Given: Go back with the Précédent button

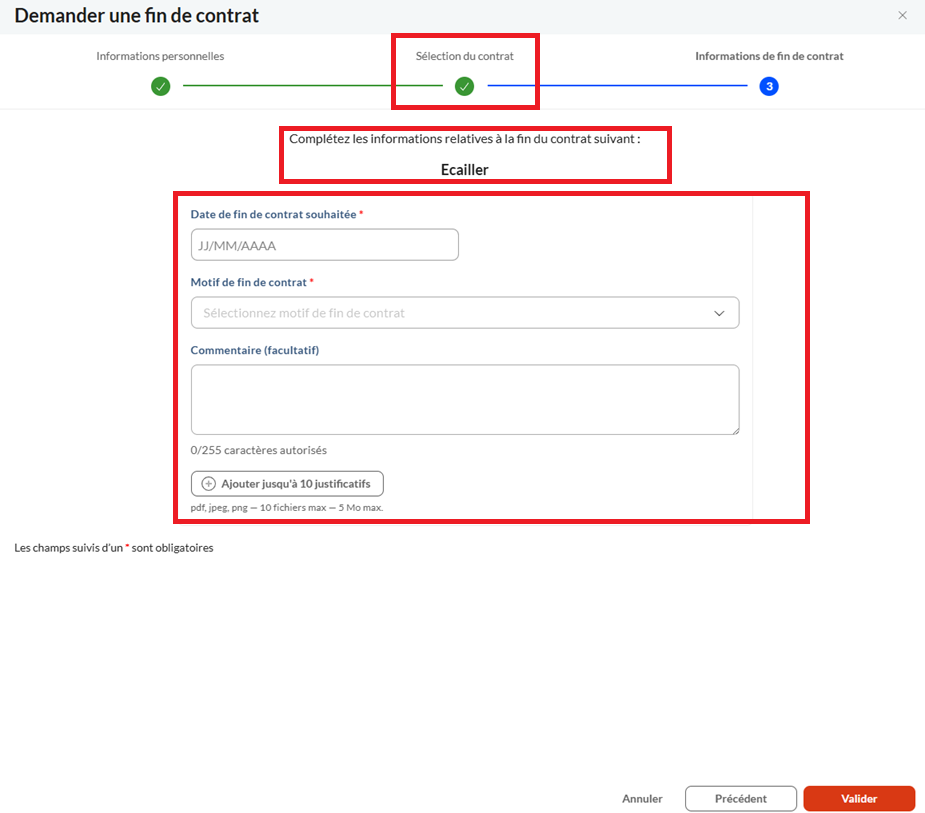Looking at the screenshot, I should point(740,799).
